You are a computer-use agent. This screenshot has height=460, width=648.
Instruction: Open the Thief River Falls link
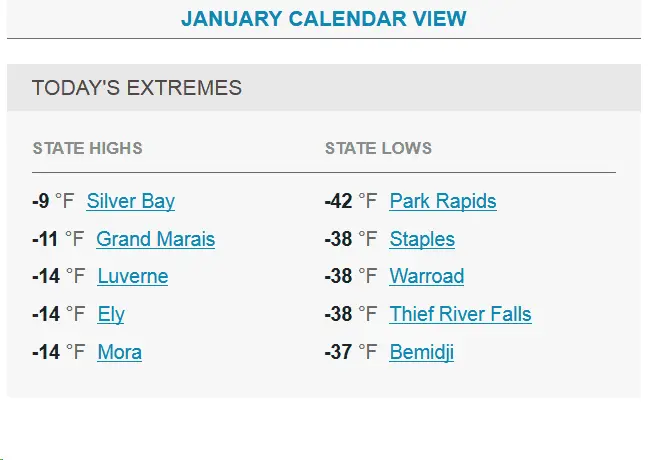coord(460,314)
